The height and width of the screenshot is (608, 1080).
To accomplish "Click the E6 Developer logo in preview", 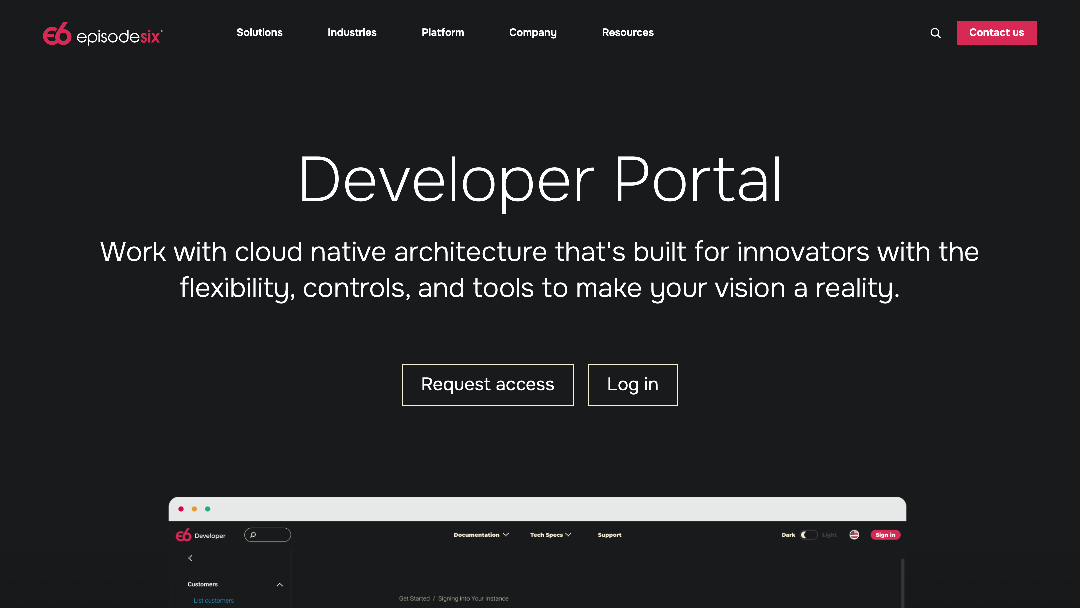I will pyautogui.click(x=200, y=535).
